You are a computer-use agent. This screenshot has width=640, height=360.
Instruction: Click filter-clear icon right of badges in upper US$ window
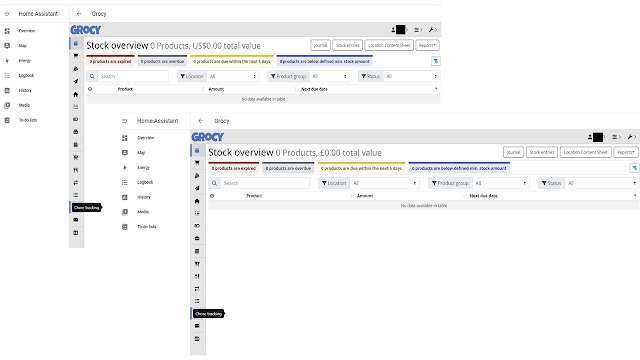tap(436, 61)
